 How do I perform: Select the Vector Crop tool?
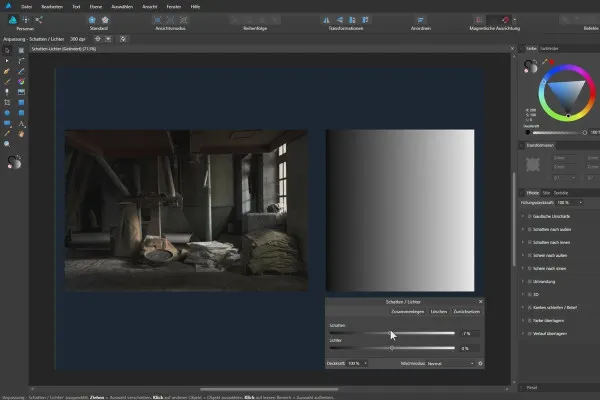pos(7,103)
